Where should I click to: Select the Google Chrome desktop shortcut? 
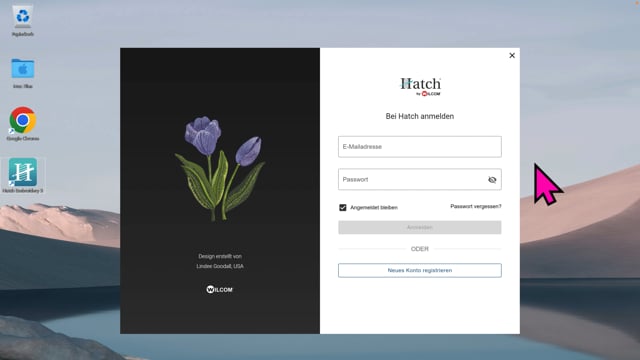coord(22,124)
